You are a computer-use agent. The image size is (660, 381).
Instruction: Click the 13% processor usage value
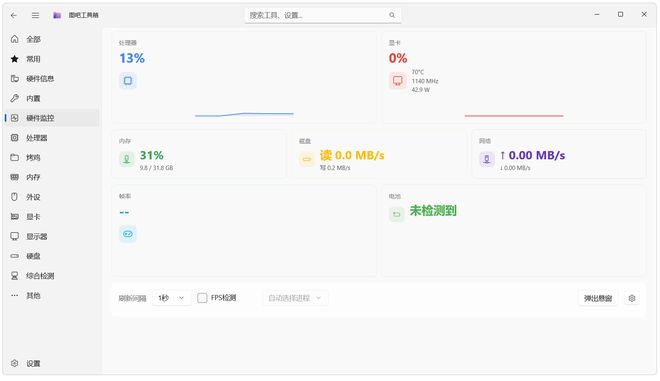[x=132, y=58]
